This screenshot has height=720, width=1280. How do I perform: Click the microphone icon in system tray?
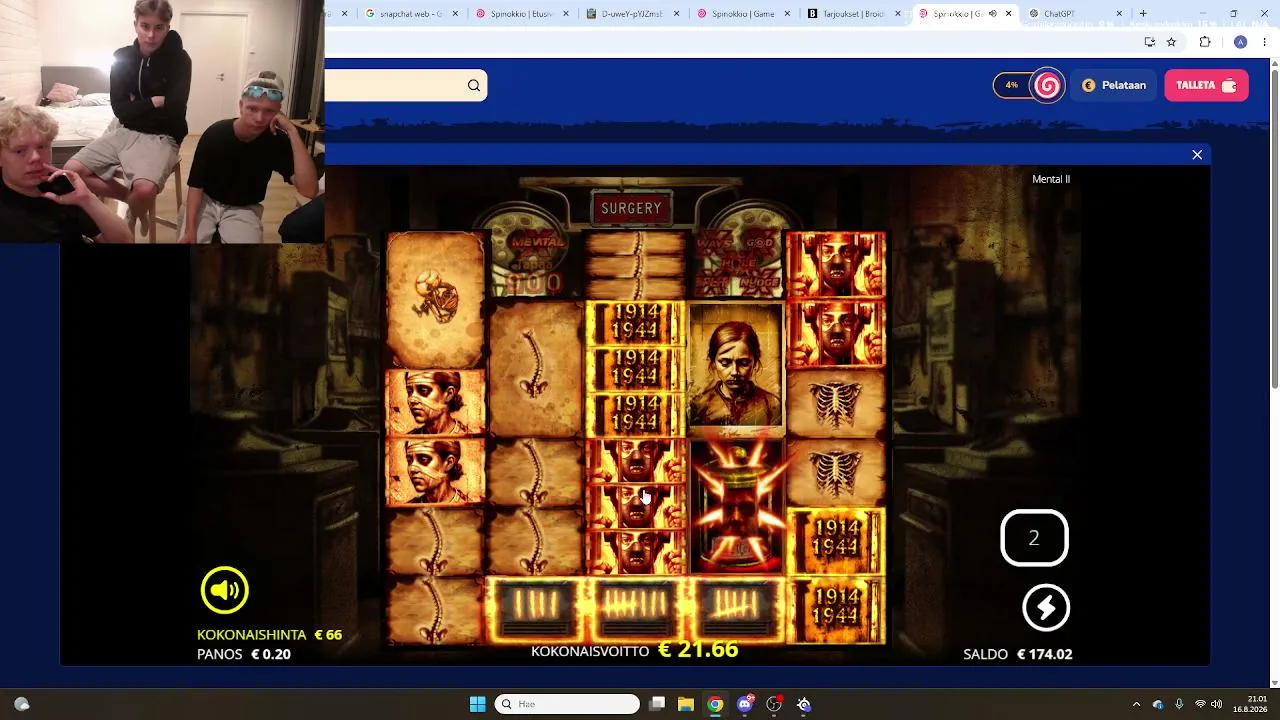tap(1179, 704)
